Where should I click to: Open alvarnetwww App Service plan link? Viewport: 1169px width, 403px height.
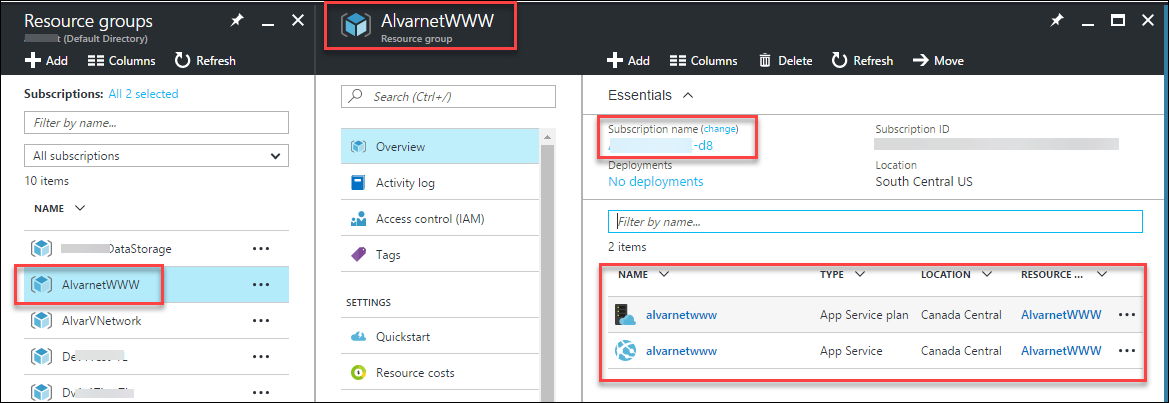tap(681, 315)
